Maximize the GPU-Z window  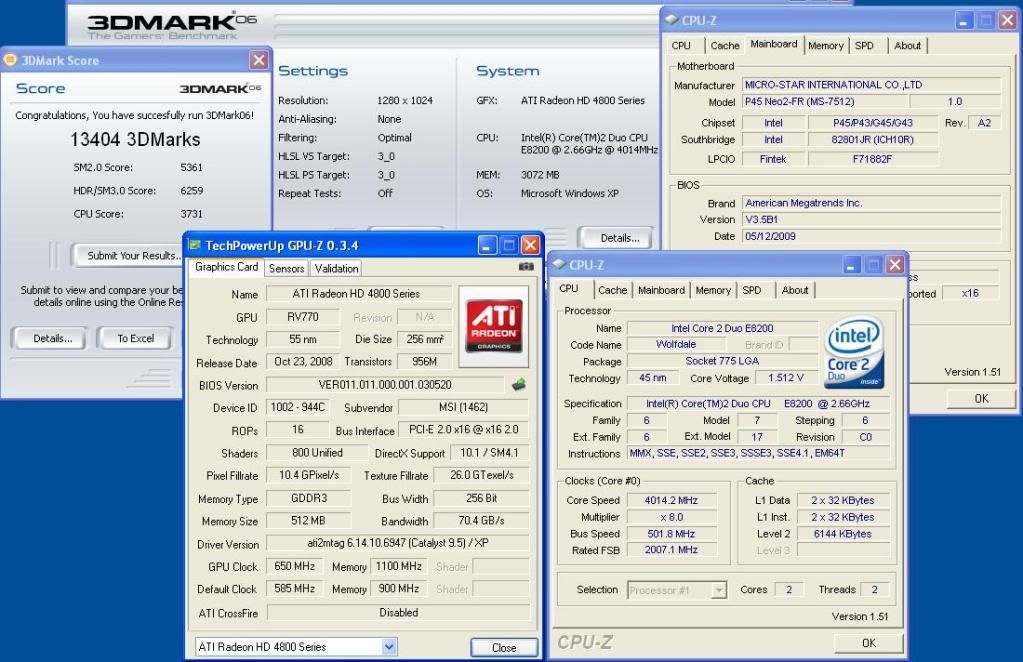509,245
